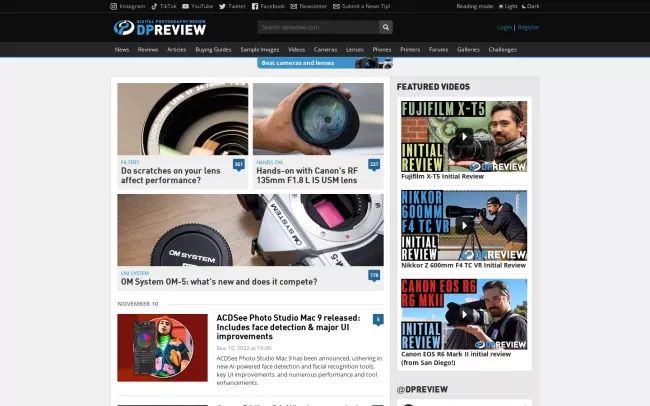
Task: Click 'Canon EOS R6 Mark II initial review' caption
Action: 456,358
